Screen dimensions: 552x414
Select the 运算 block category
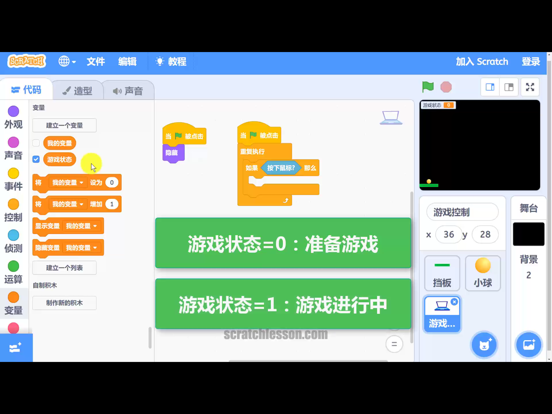[x=13, y=272]
